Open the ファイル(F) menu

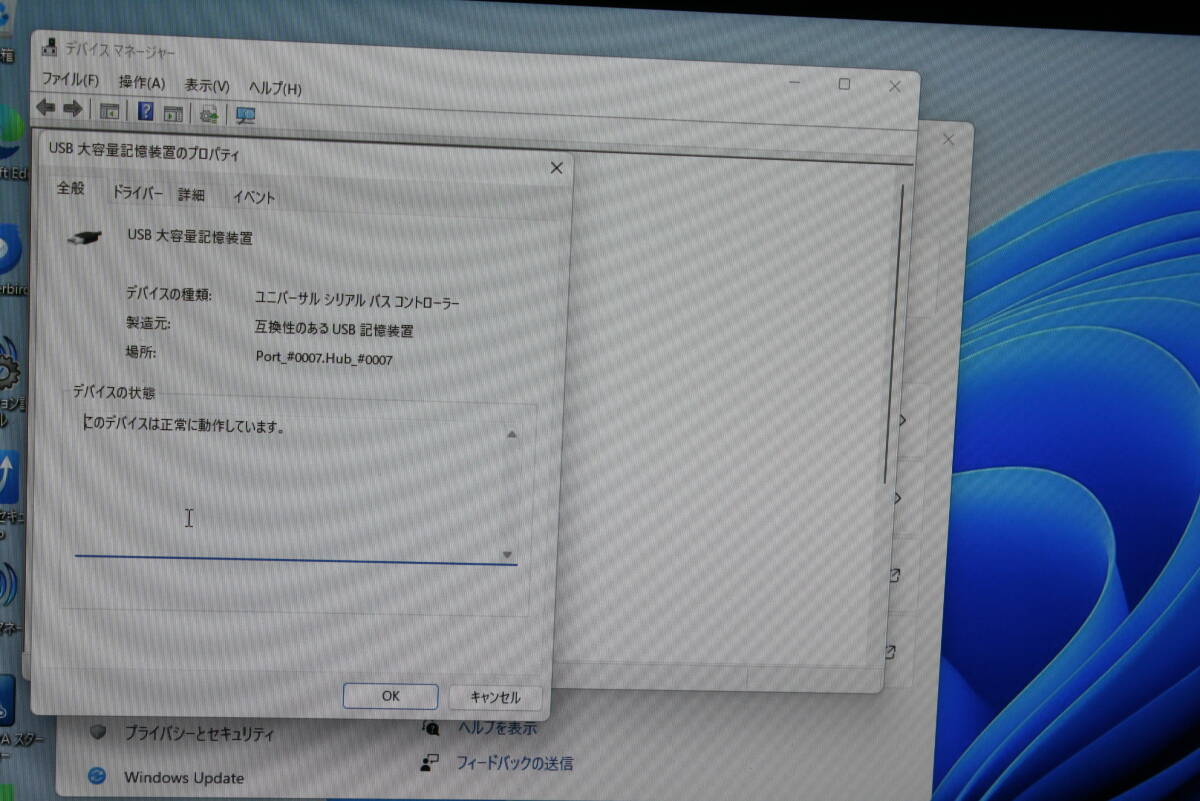(x=70, y=80)
